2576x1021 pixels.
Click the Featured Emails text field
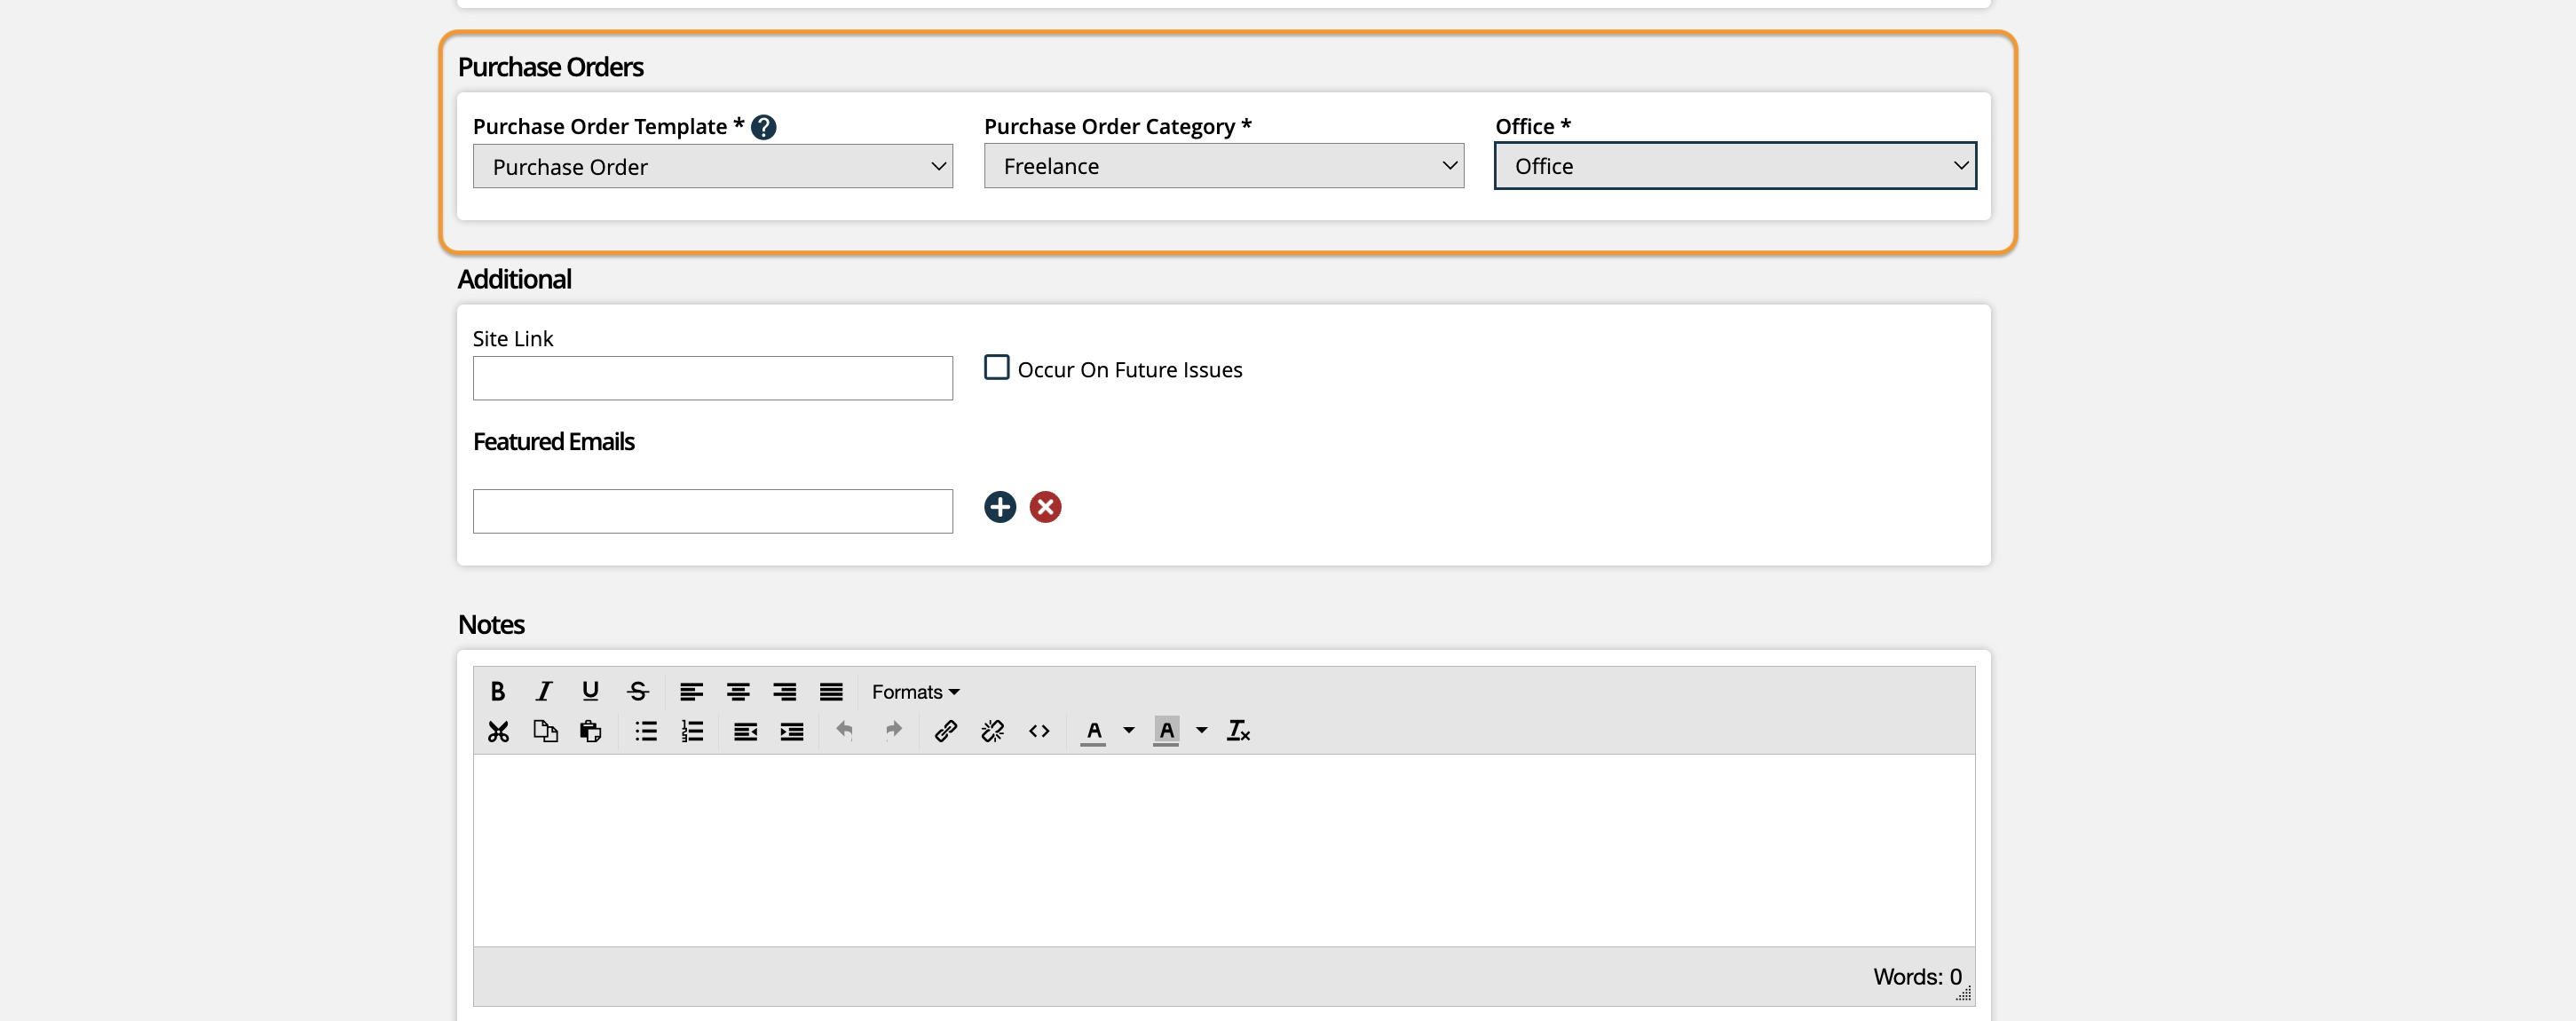[x=712, y=511]
